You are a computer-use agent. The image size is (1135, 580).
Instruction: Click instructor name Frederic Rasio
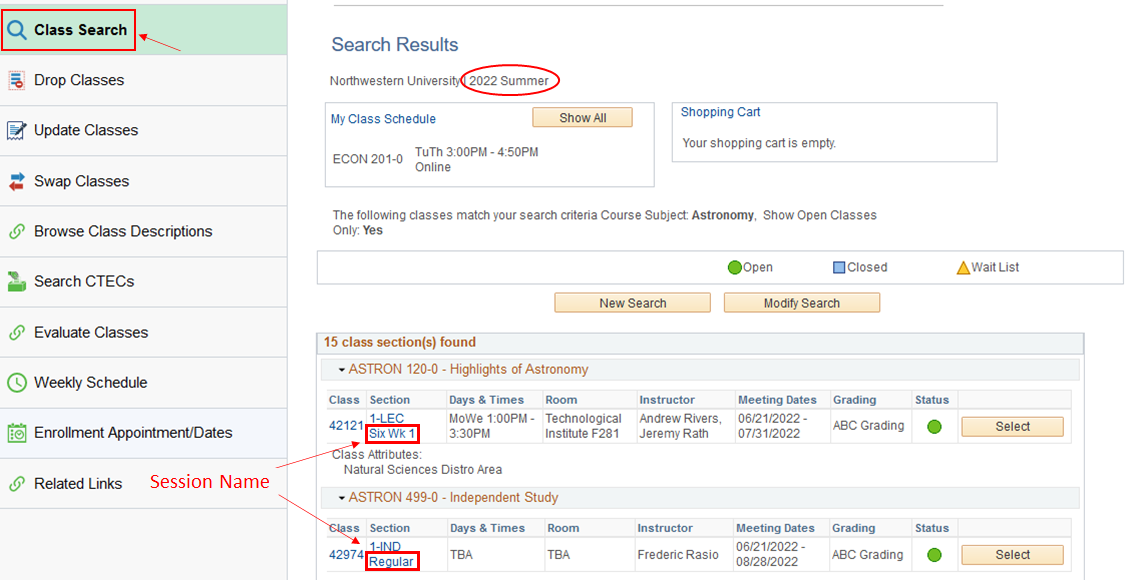tap(678, 555)
